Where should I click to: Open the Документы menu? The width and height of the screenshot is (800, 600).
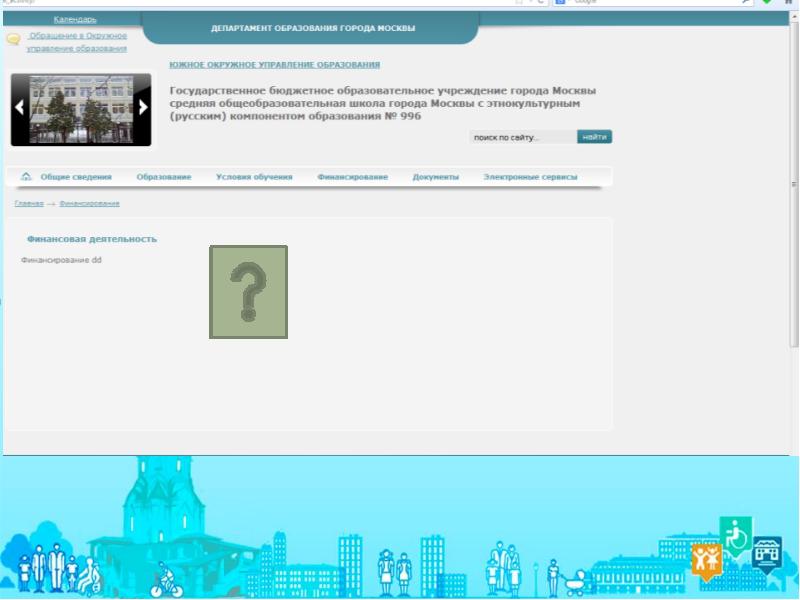[x=435, y=177]
